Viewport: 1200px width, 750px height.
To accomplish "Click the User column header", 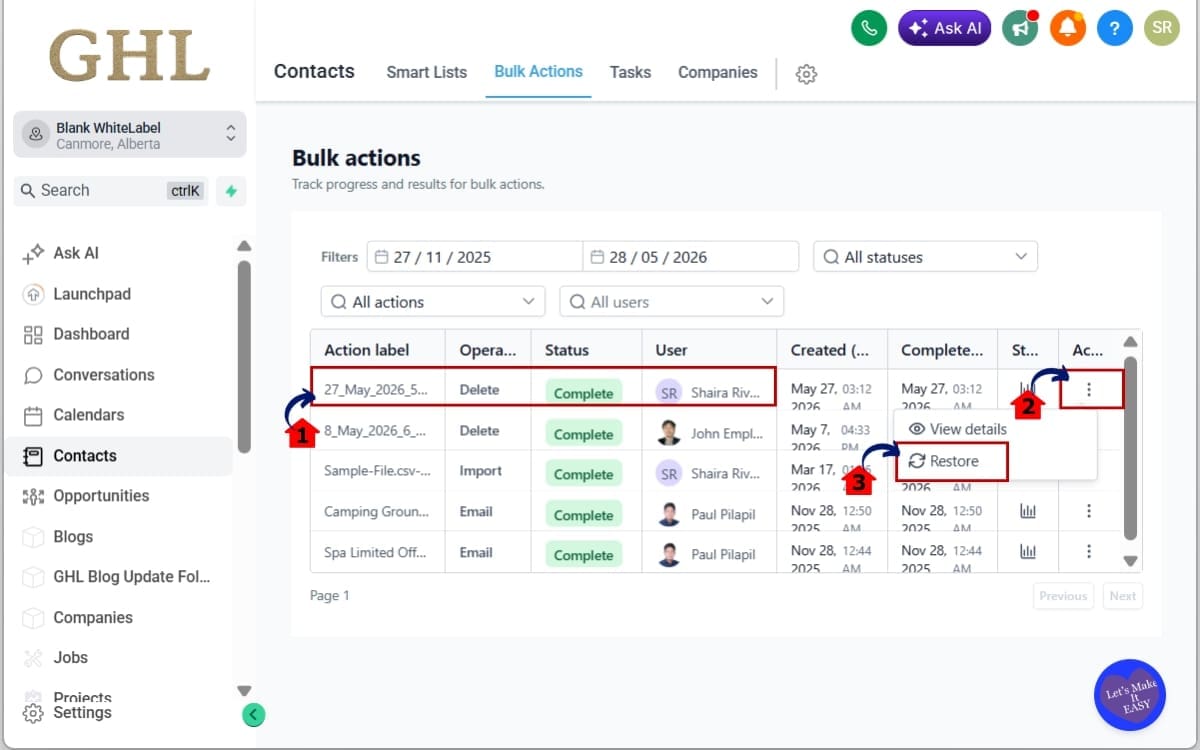I will click(x=671, y=350).
